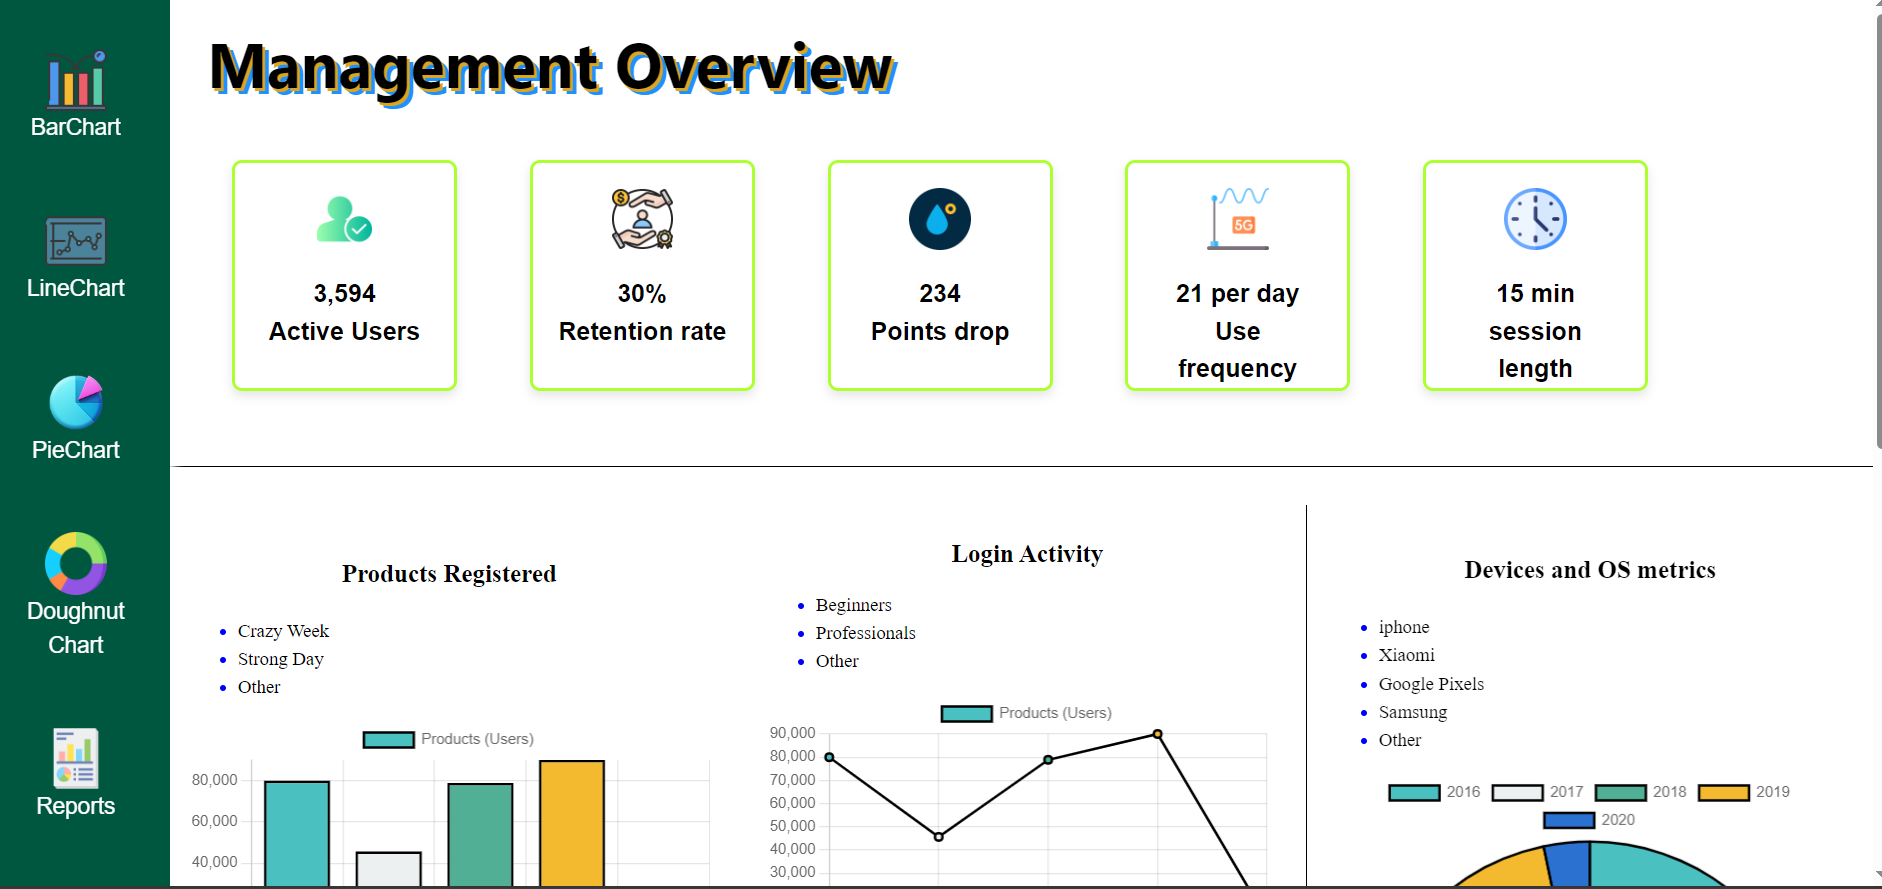Click the Login Activity chart title

point(1027,554)
